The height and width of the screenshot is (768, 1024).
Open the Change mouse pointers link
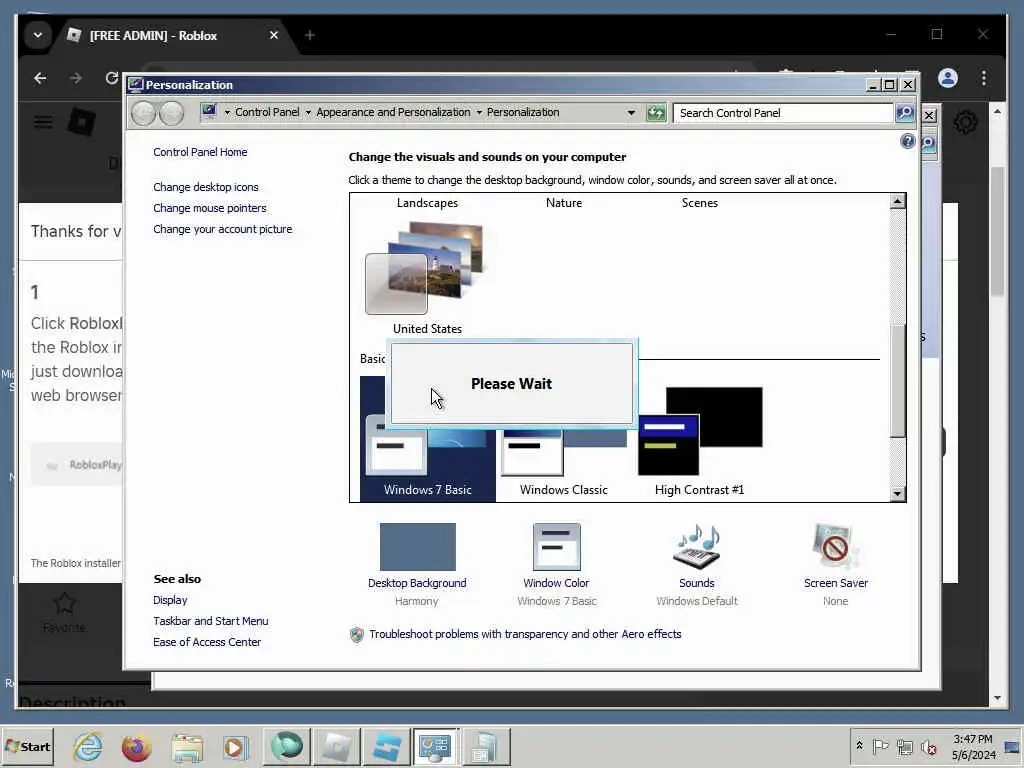click(210, 208)
